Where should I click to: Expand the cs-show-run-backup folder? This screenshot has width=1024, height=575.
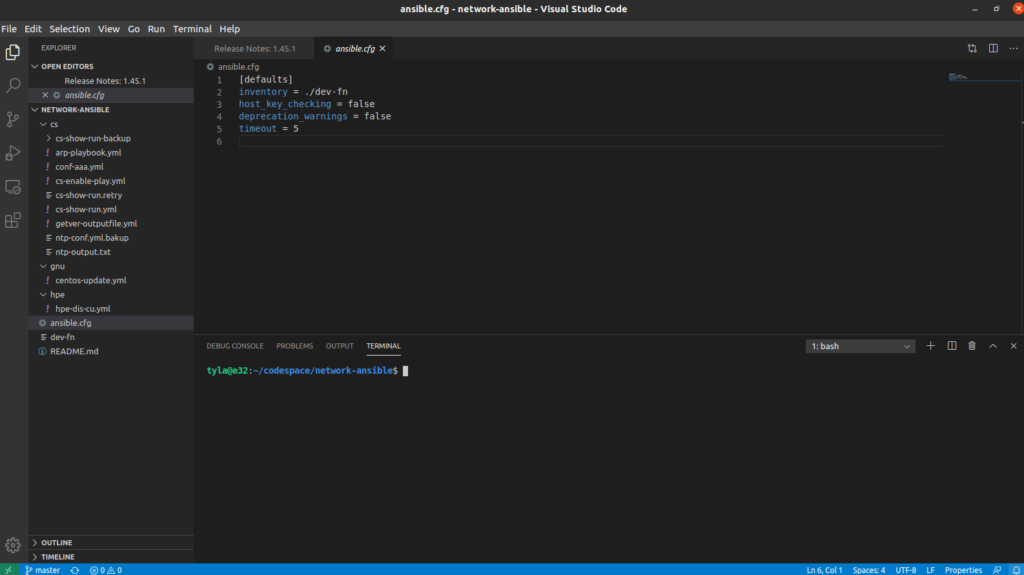tap(92, 138)
